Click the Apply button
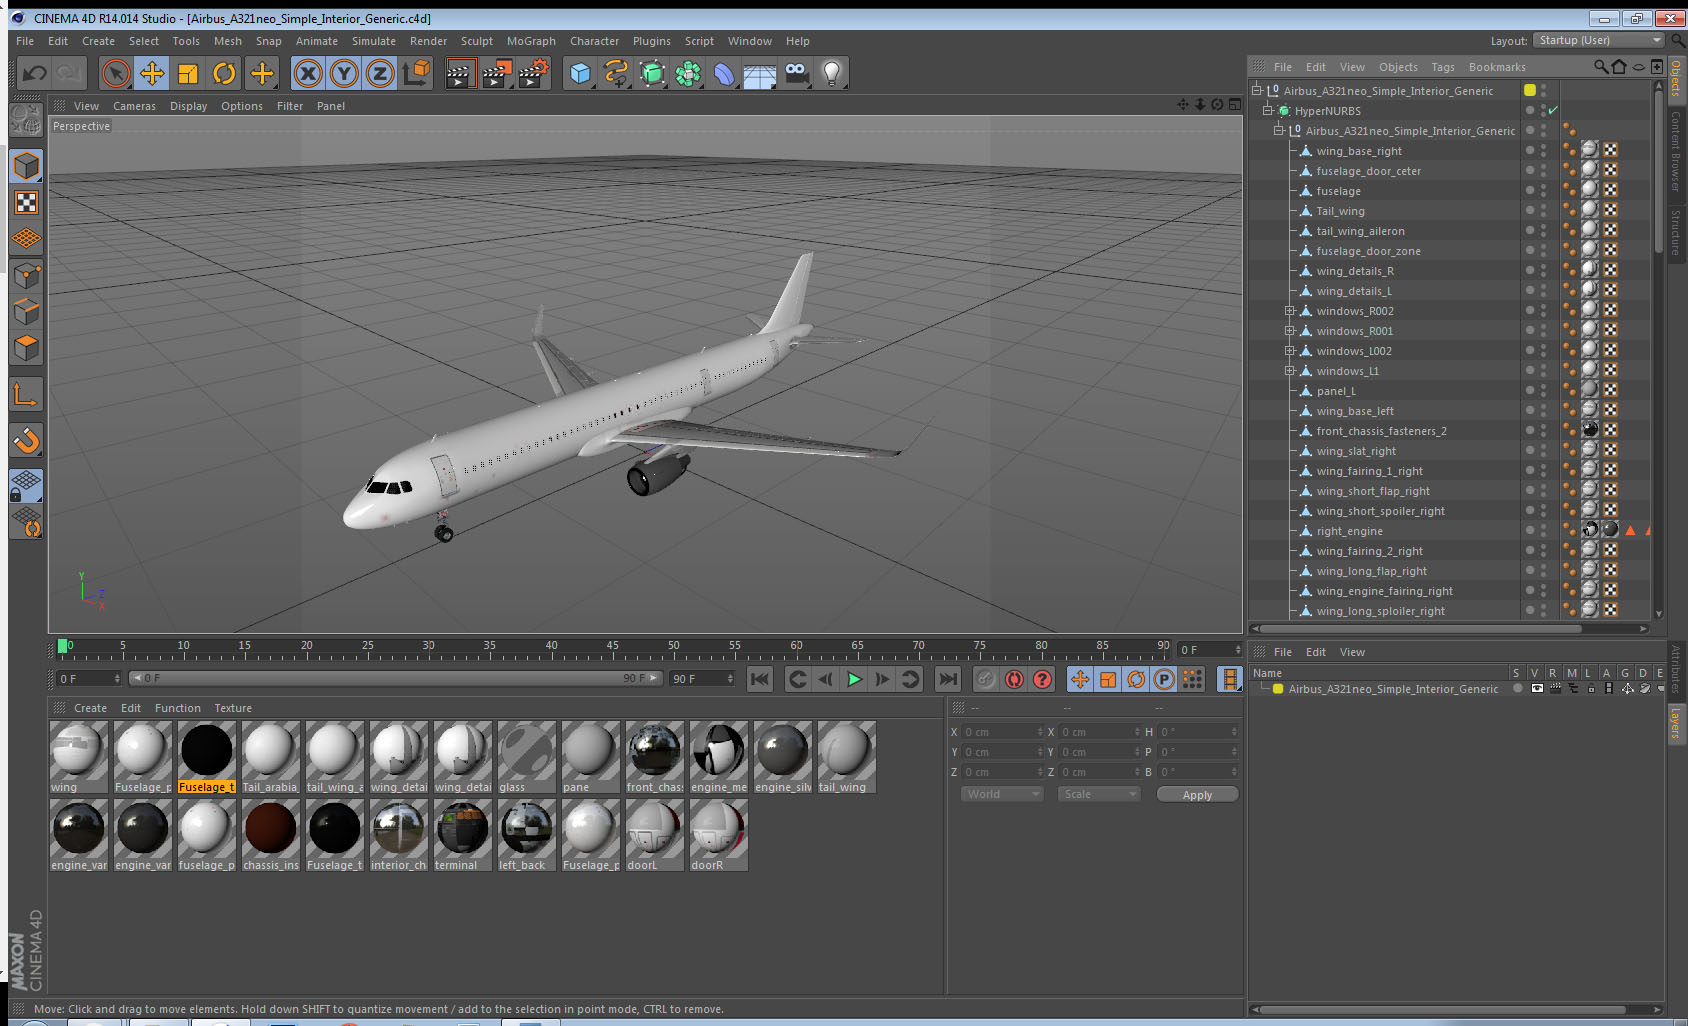This screenshot has width=1688, height=1026. 1197,795
